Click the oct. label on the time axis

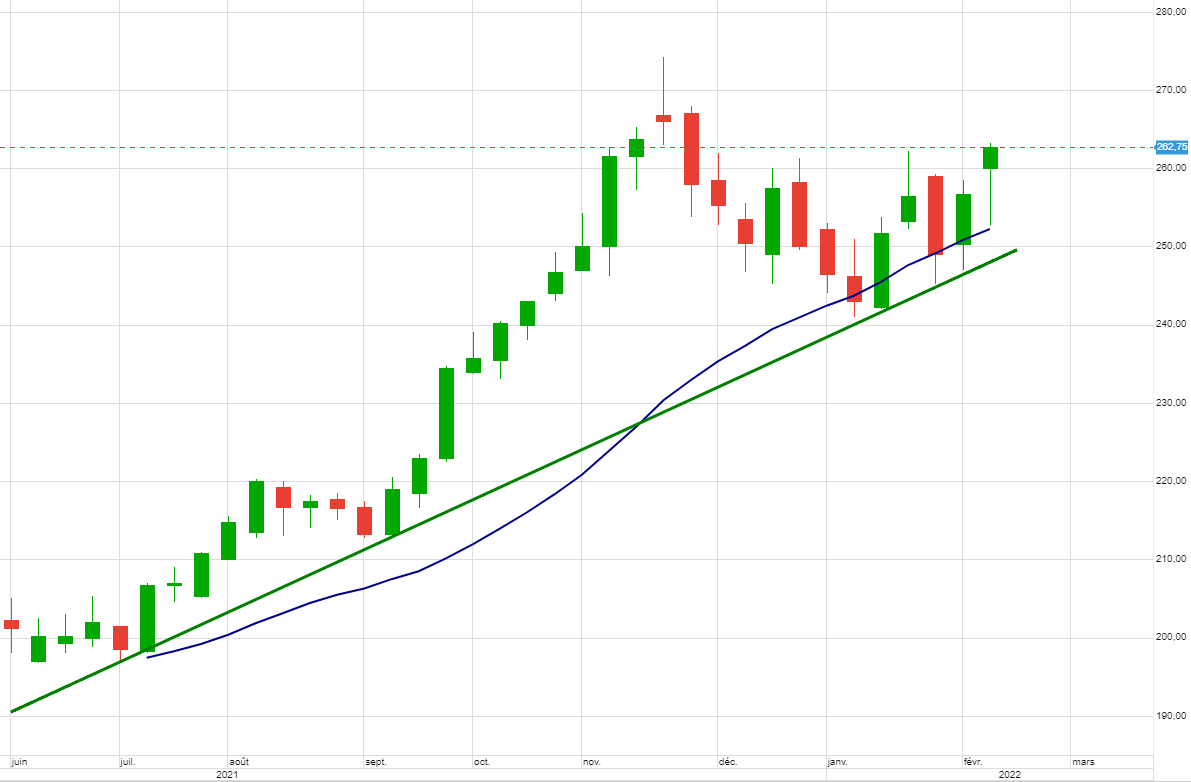pos(482,762)
